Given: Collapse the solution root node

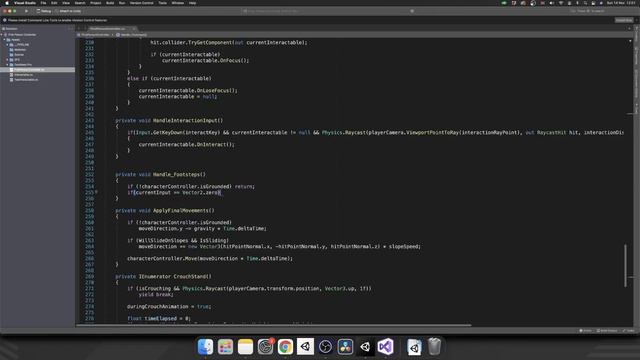Looking at the screenshot, I should click(x=2, y=35).
